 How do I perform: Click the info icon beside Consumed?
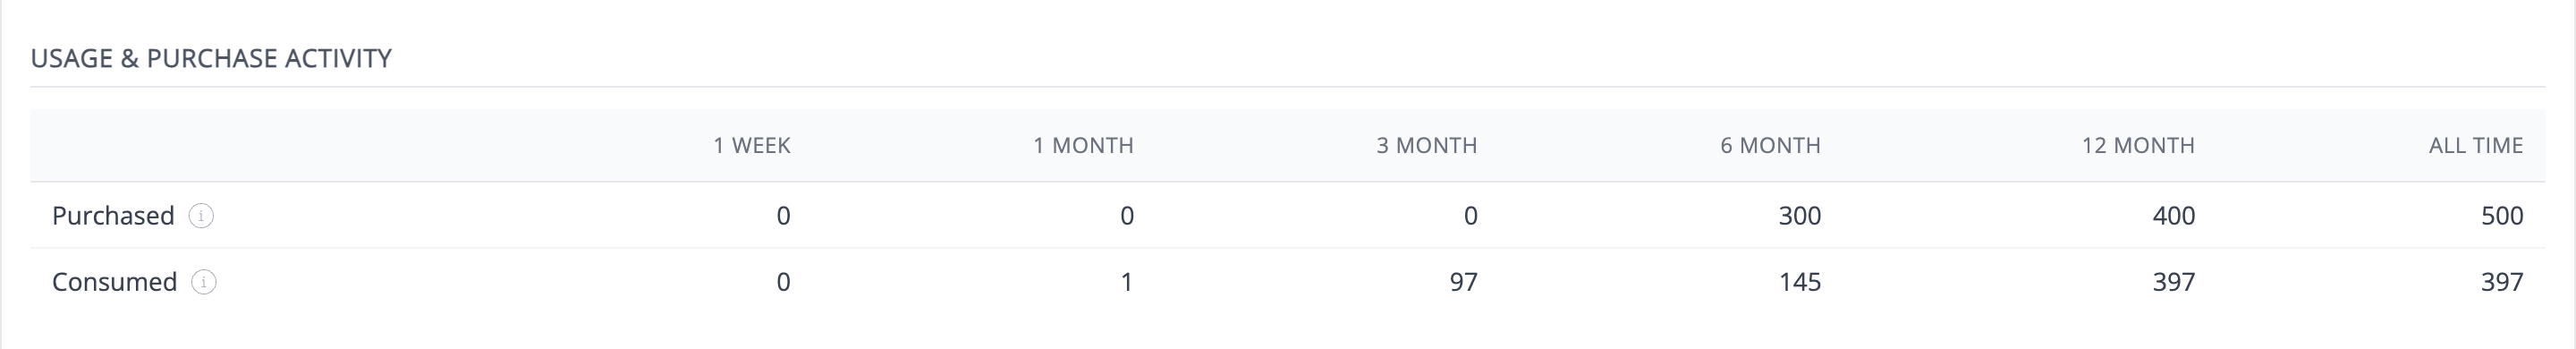(204, 282)
